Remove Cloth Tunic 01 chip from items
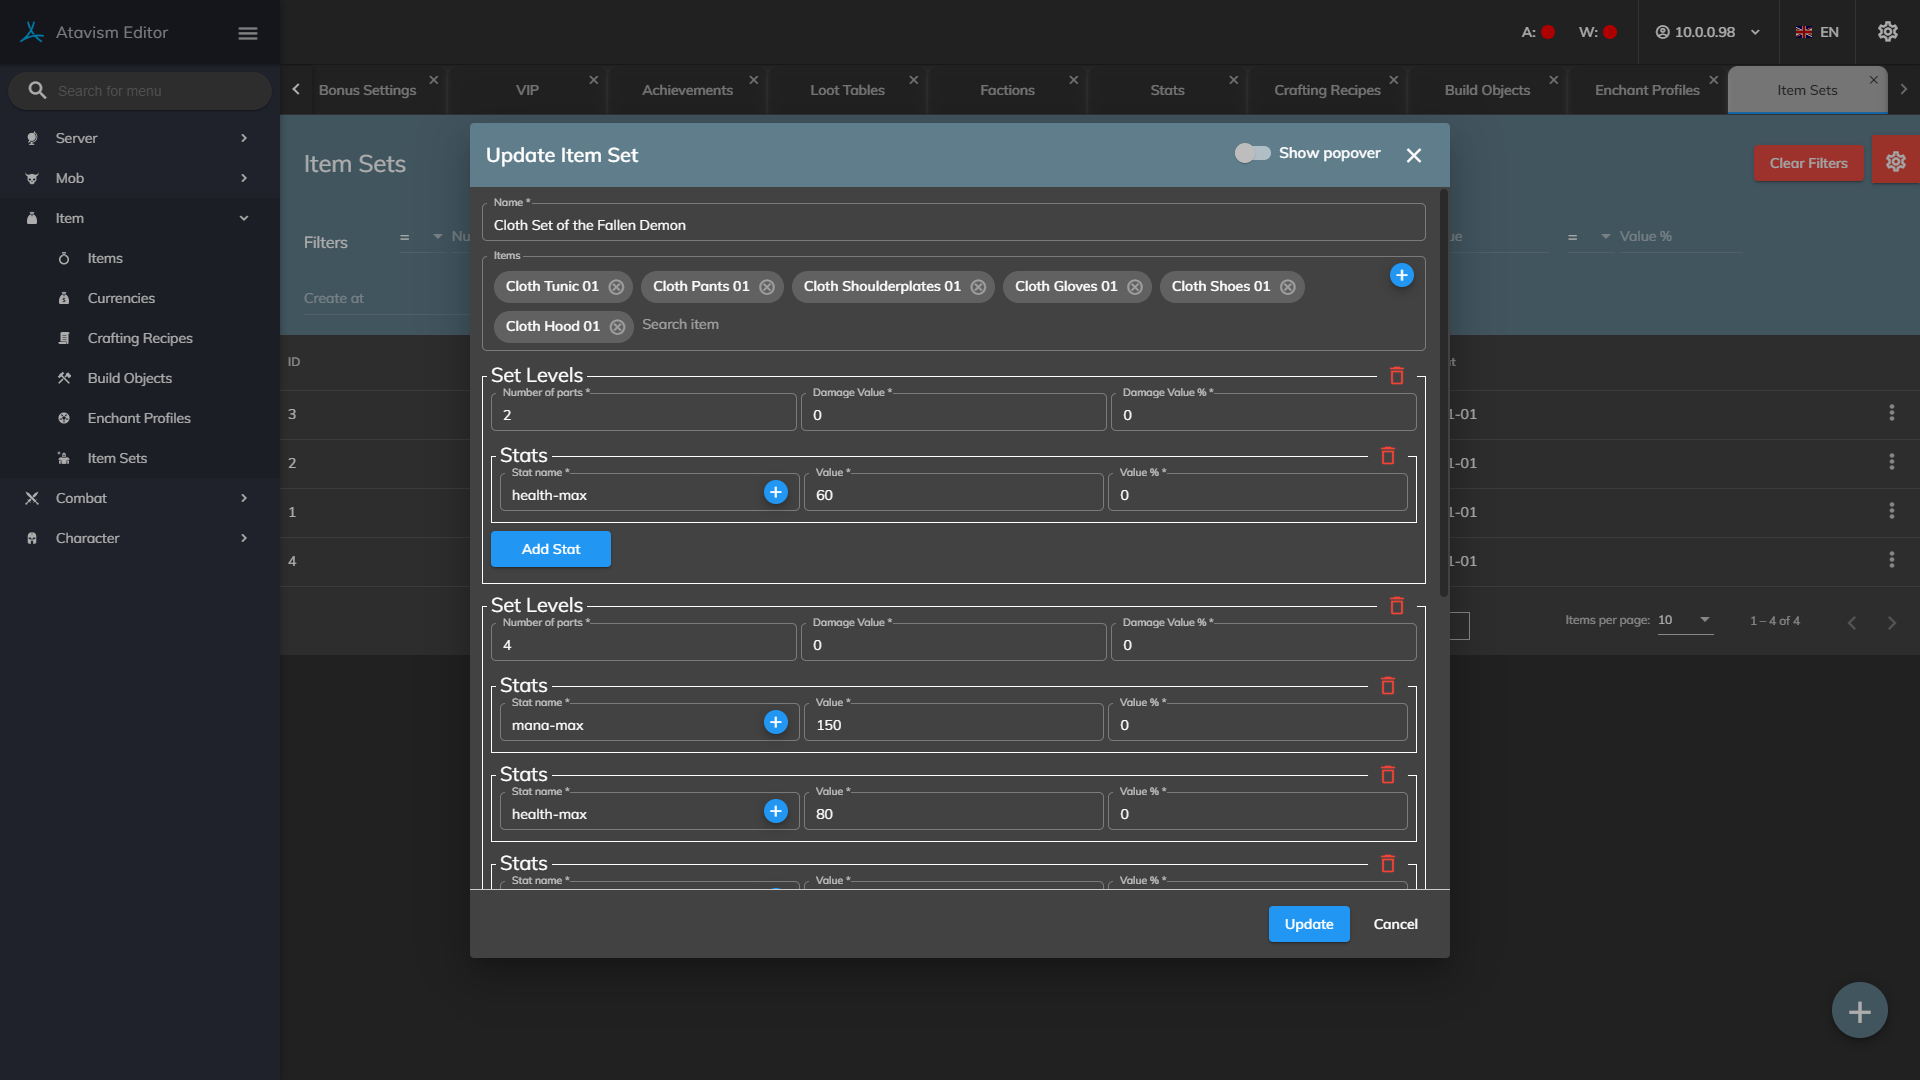The height and width of the screenshot is (1080, 1920). click(x=616, y=287)
